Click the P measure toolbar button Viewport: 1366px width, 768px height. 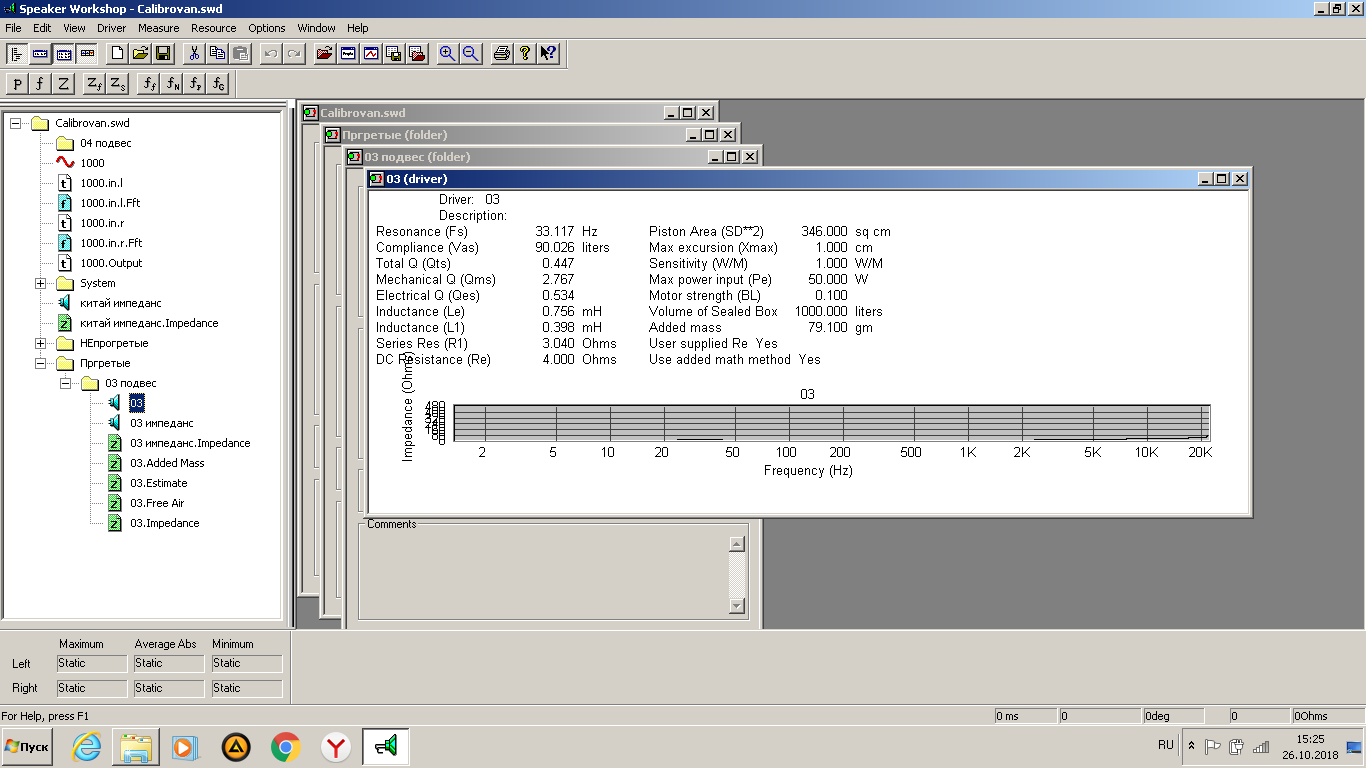click(17, 84)
